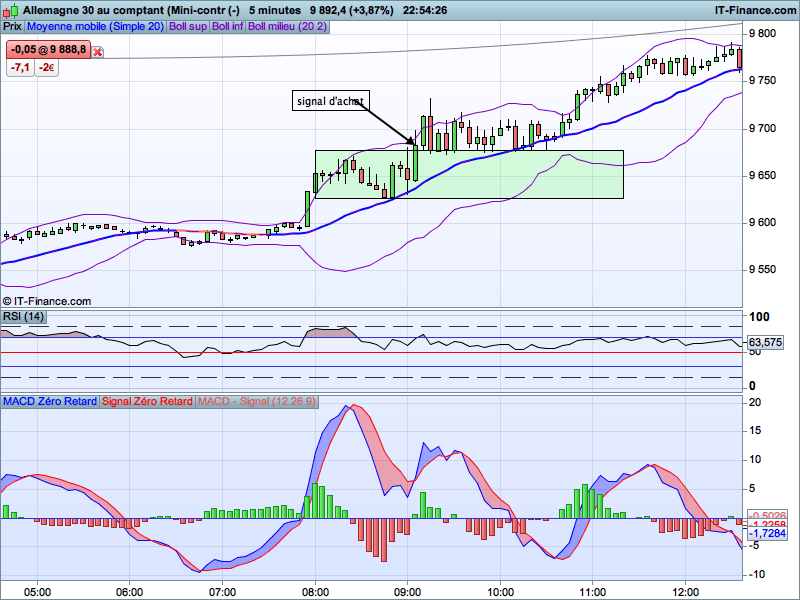
Task: Click the MACD scale label -10
Action: click(x=756, y=574)
